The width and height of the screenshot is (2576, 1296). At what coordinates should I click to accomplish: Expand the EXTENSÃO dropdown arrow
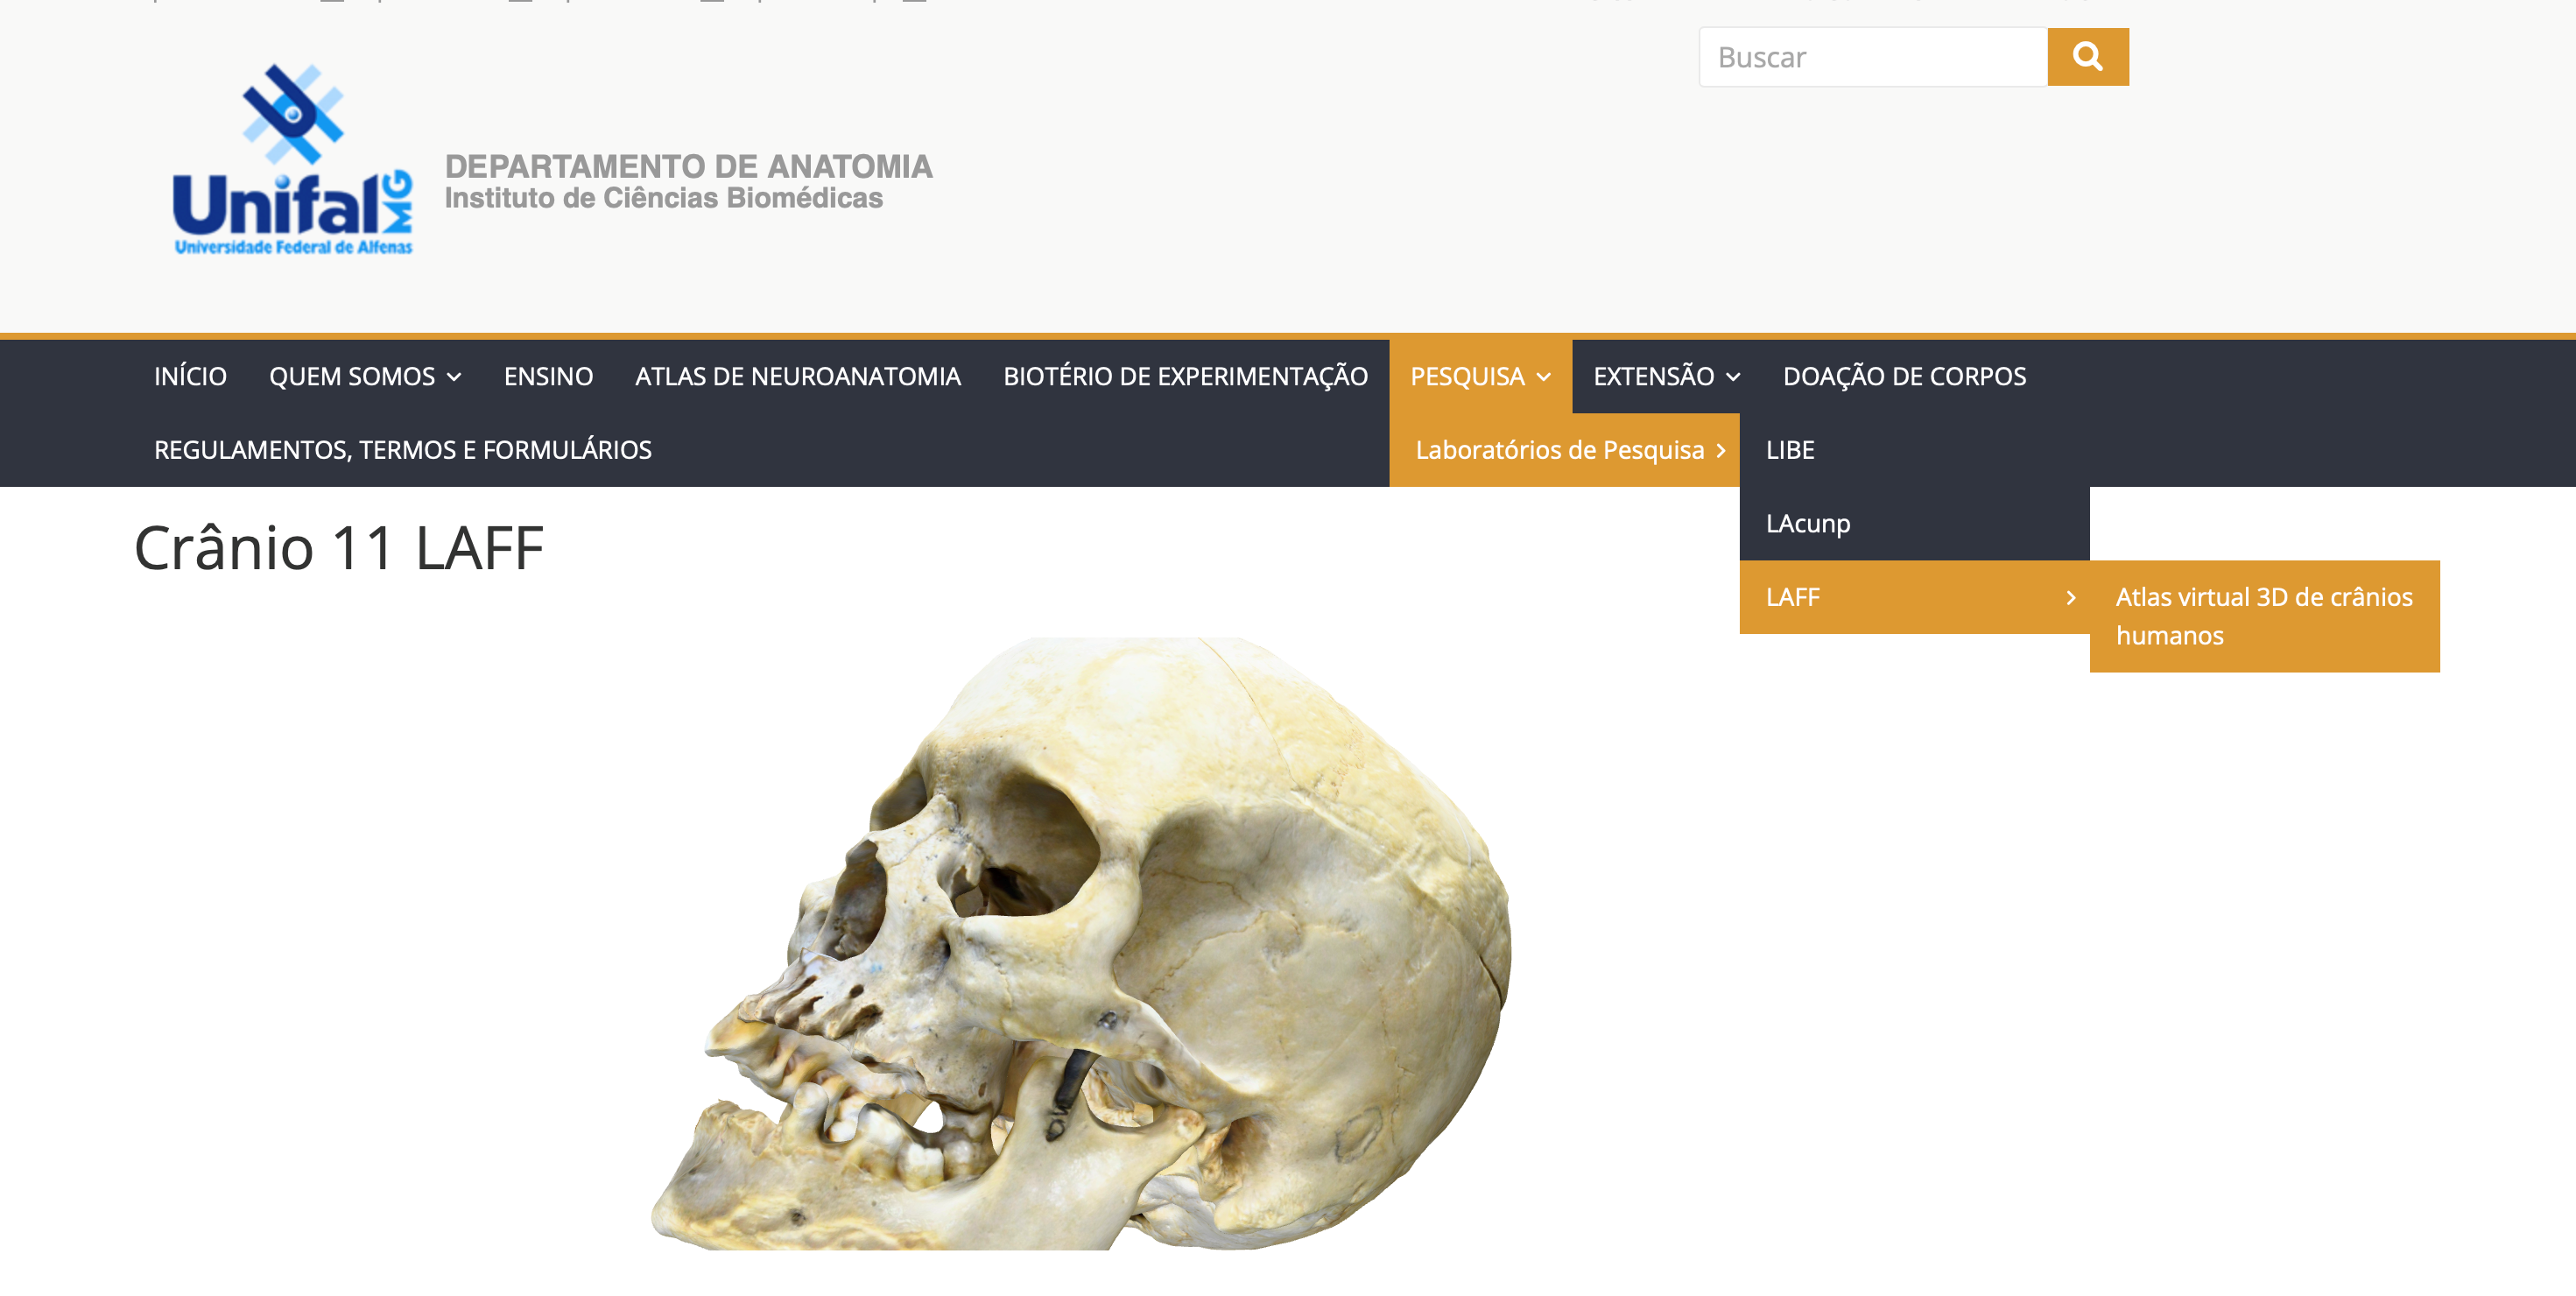(x=1734, y=377)
